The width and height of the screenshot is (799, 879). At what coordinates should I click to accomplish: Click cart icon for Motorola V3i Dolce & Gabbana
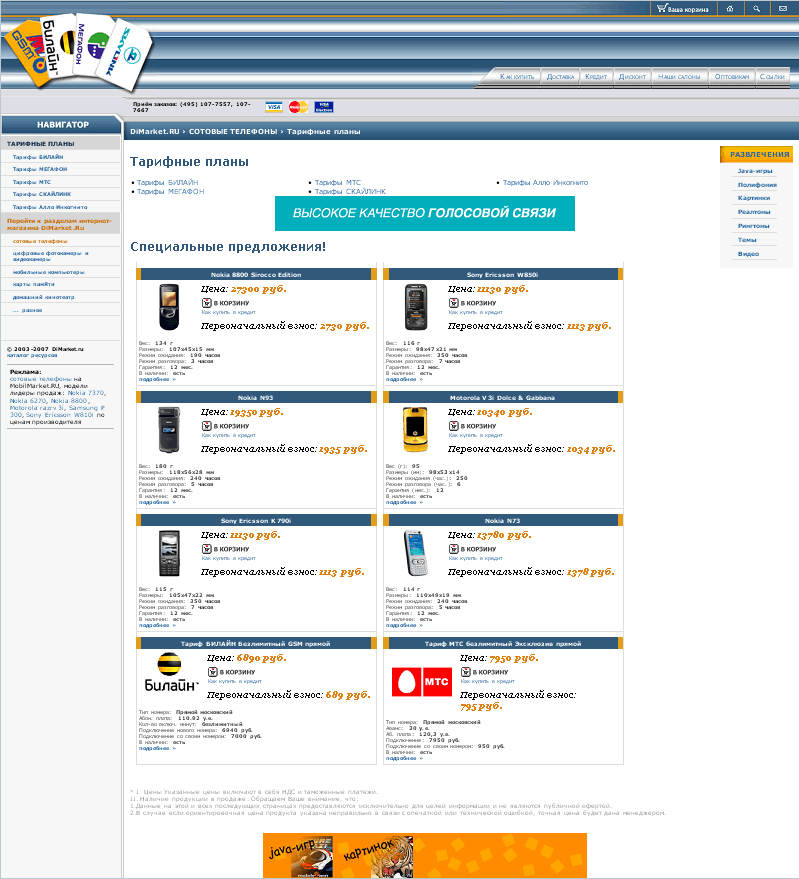coord(453,426)
